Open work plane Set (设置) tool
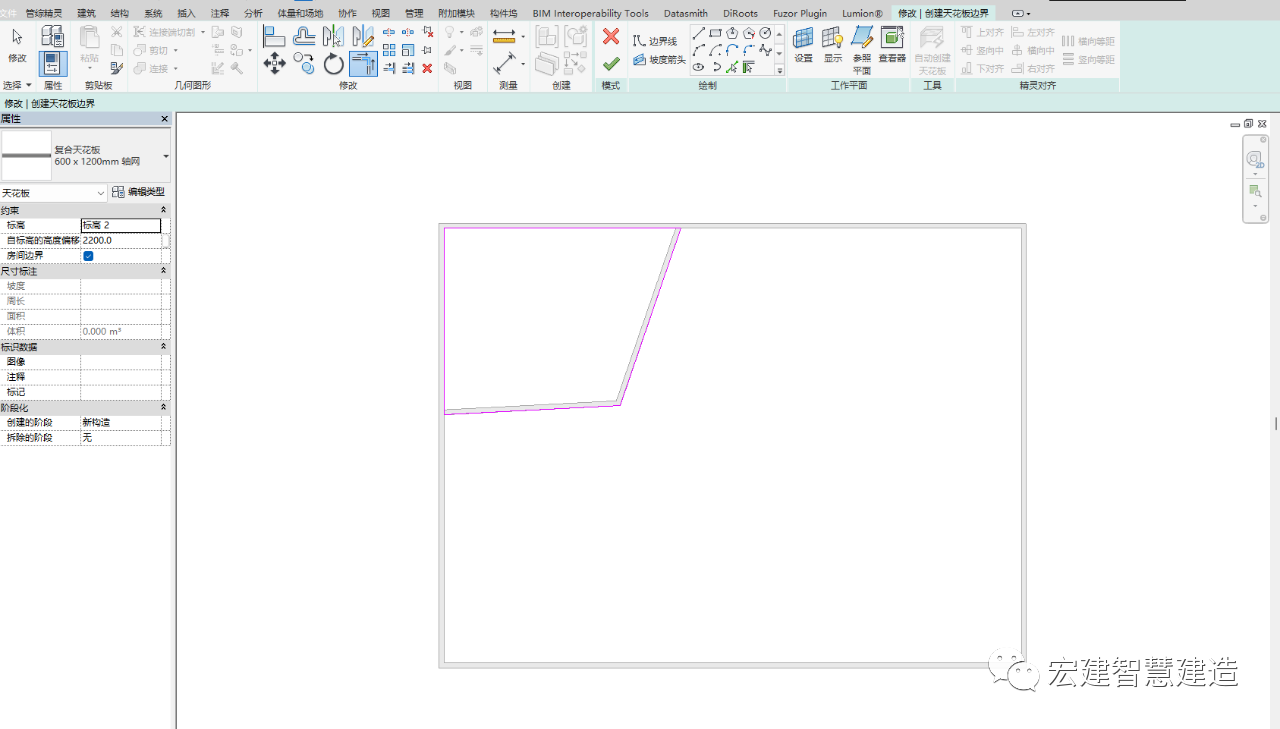The width and height of the screenshot is (1280, 729). coord(803,46)
